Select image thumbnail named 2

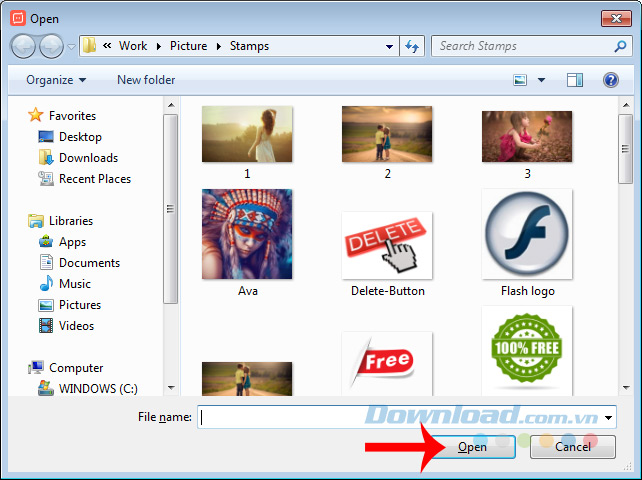[387, 134]
